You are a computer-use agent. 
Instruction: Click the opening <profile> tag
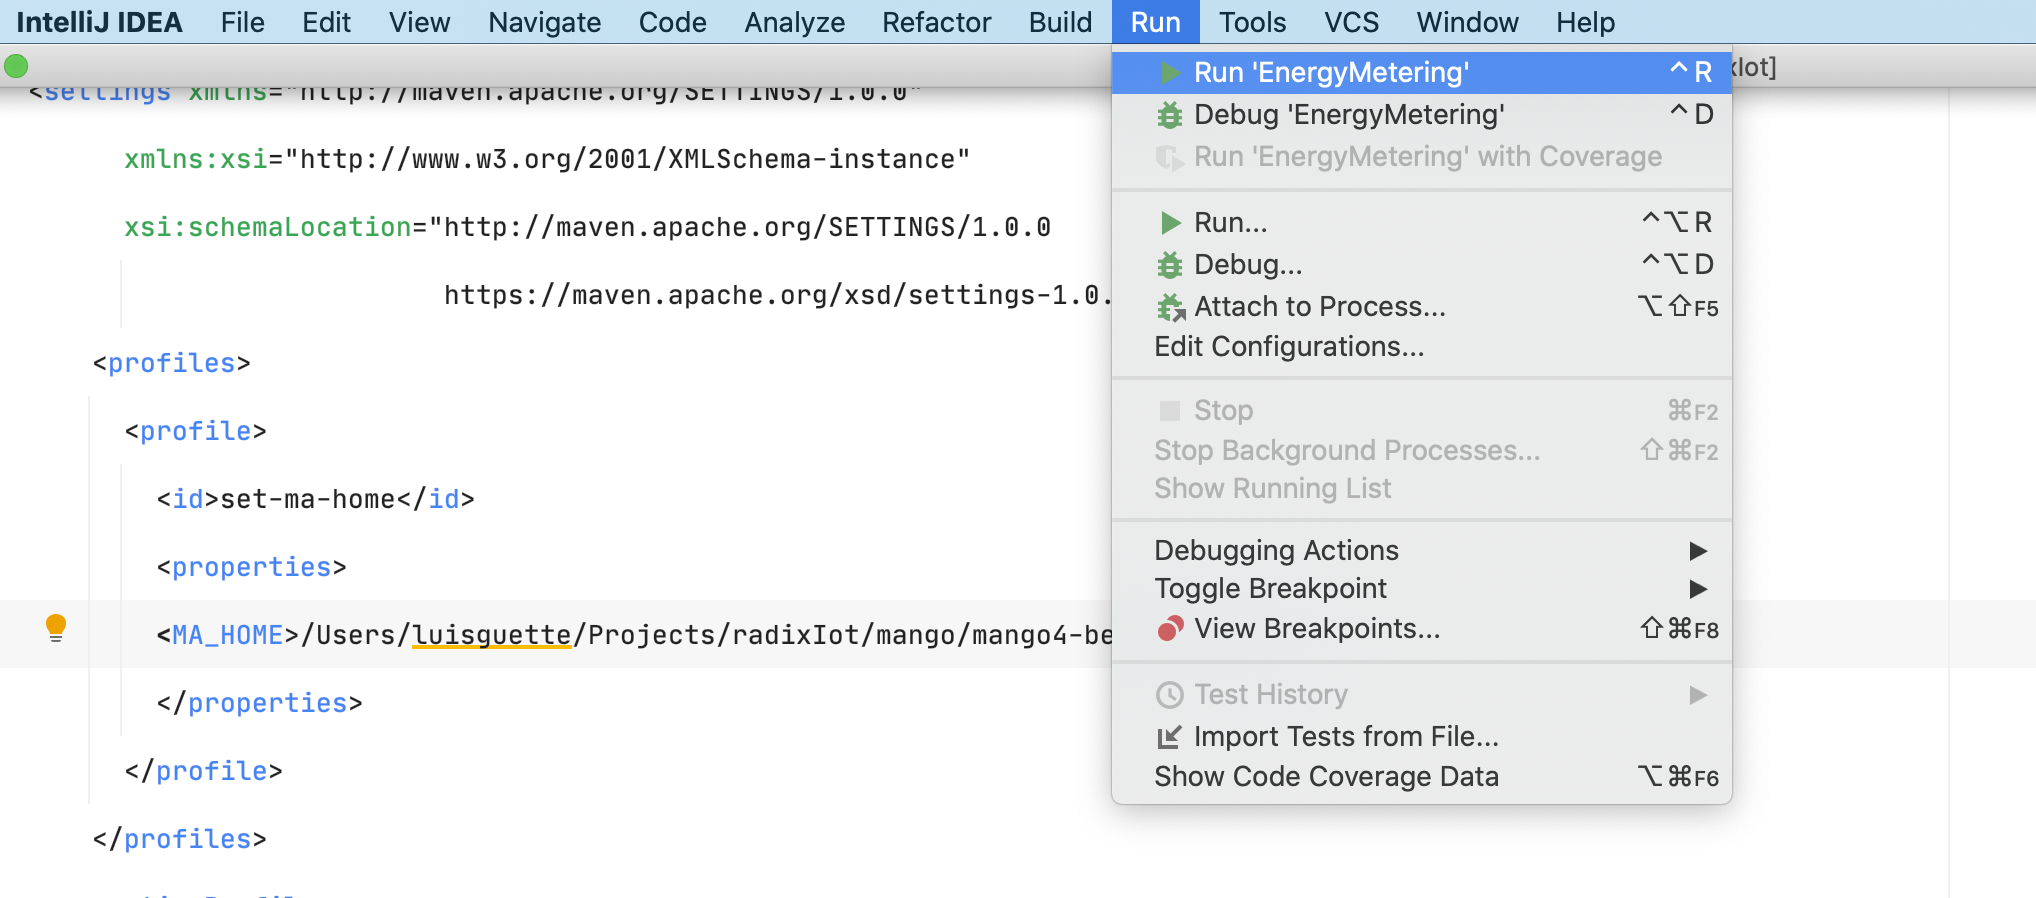point(195,431)
